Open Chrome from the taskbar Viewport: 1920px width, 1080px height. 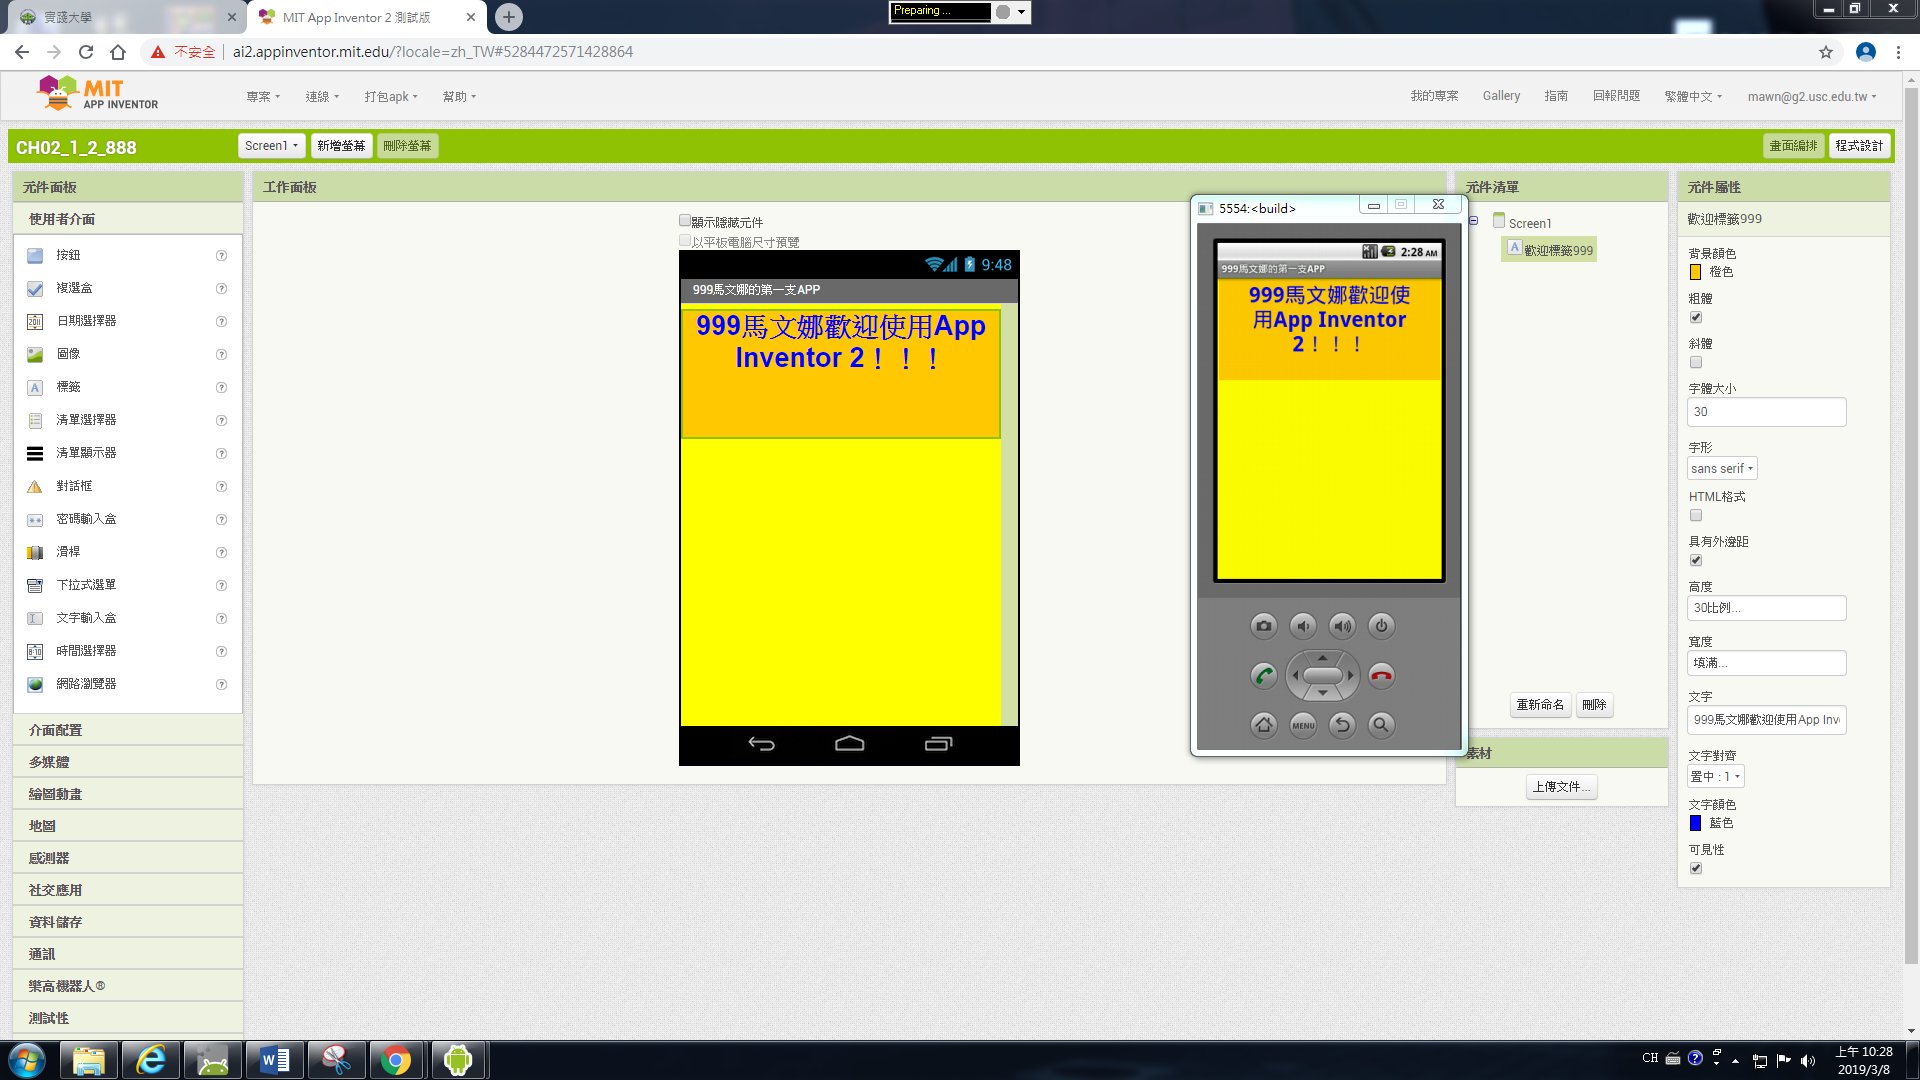click(396, 1060)
